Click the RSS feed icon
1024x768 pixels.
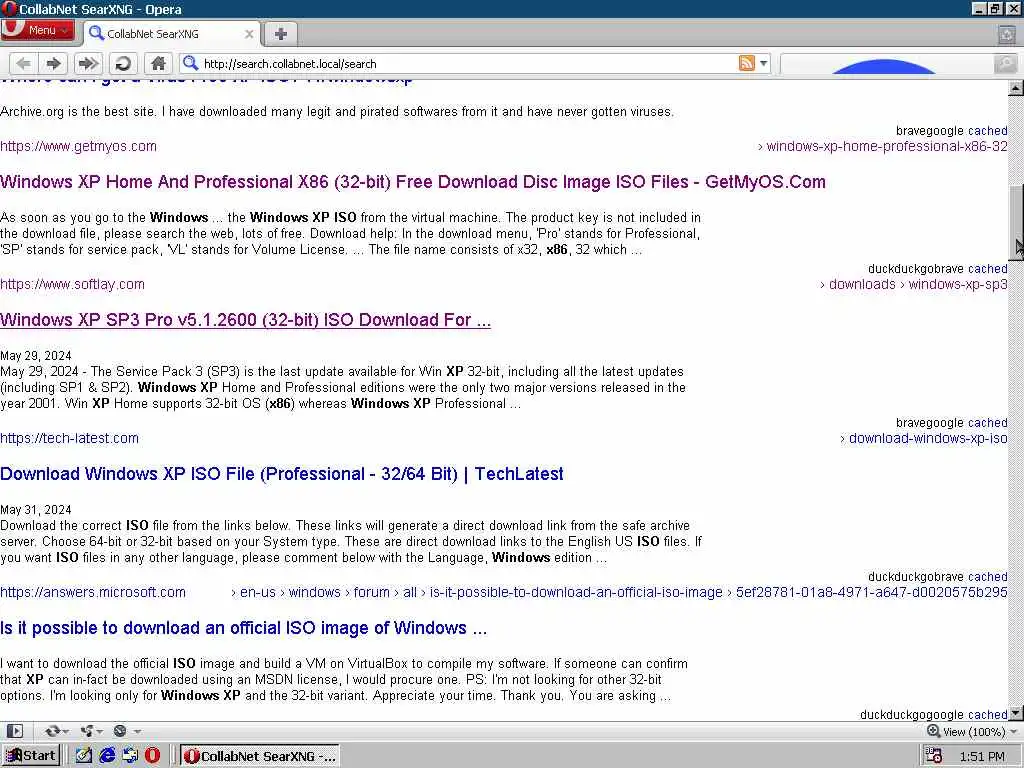tap(746, 63)
